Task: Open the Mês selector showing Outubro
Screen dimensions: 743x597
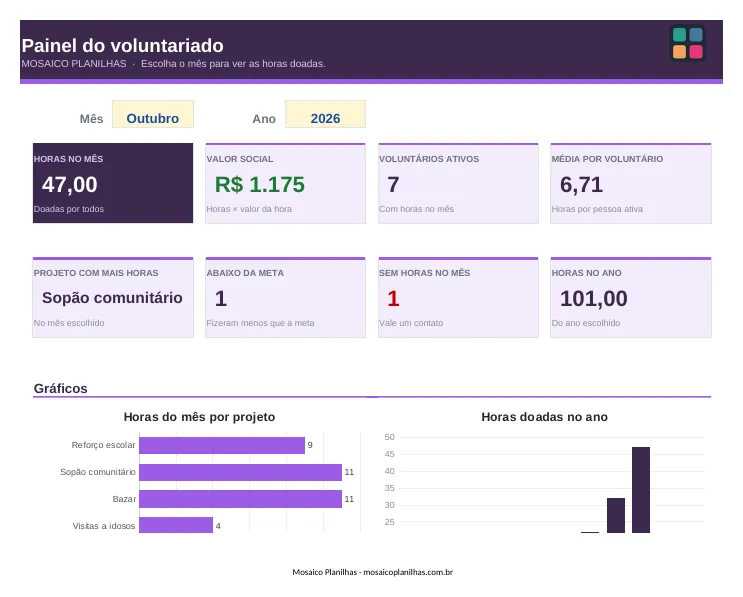Action: (153, 114)
